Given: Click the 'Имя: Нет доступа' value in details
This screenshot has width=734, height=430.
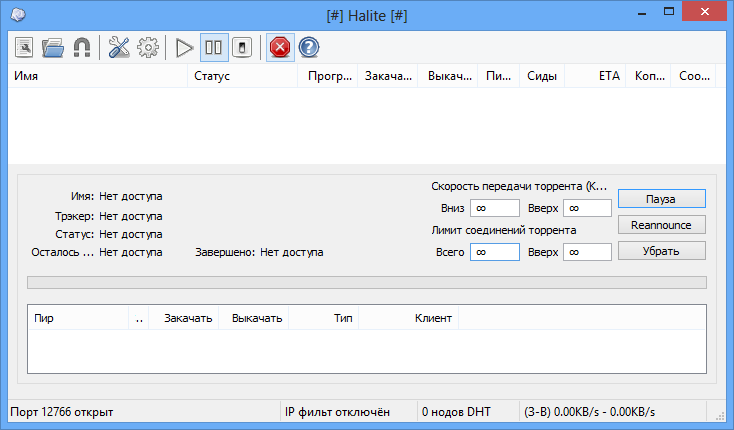Looking at the screenshot, I should [x=131, y=196].
